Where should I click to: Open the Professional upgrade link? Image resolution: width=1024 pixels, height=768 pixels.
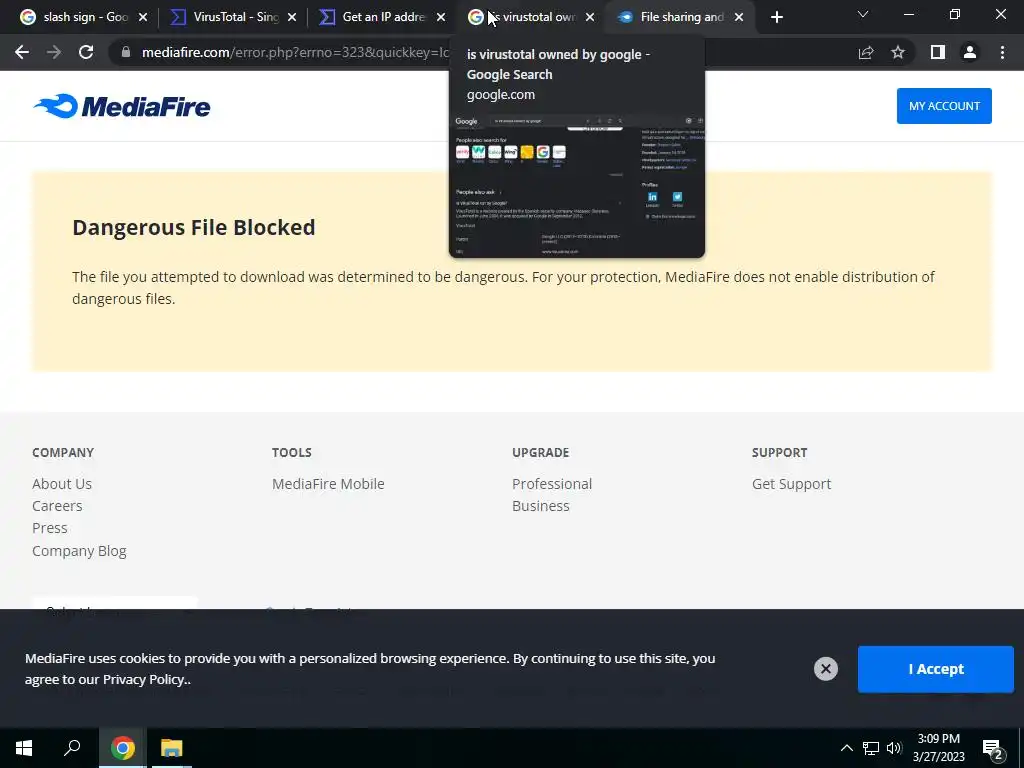click(x=552, y=484)
